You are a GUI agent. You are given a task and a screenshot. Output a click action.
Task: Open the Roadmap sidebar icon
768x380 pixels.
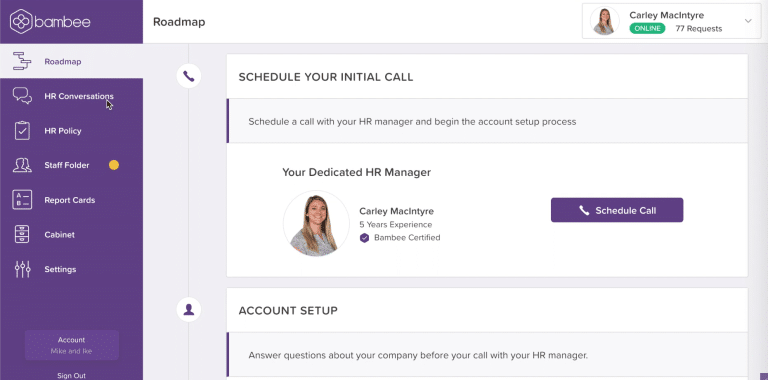pyautogui.click(x=22, y=61)
